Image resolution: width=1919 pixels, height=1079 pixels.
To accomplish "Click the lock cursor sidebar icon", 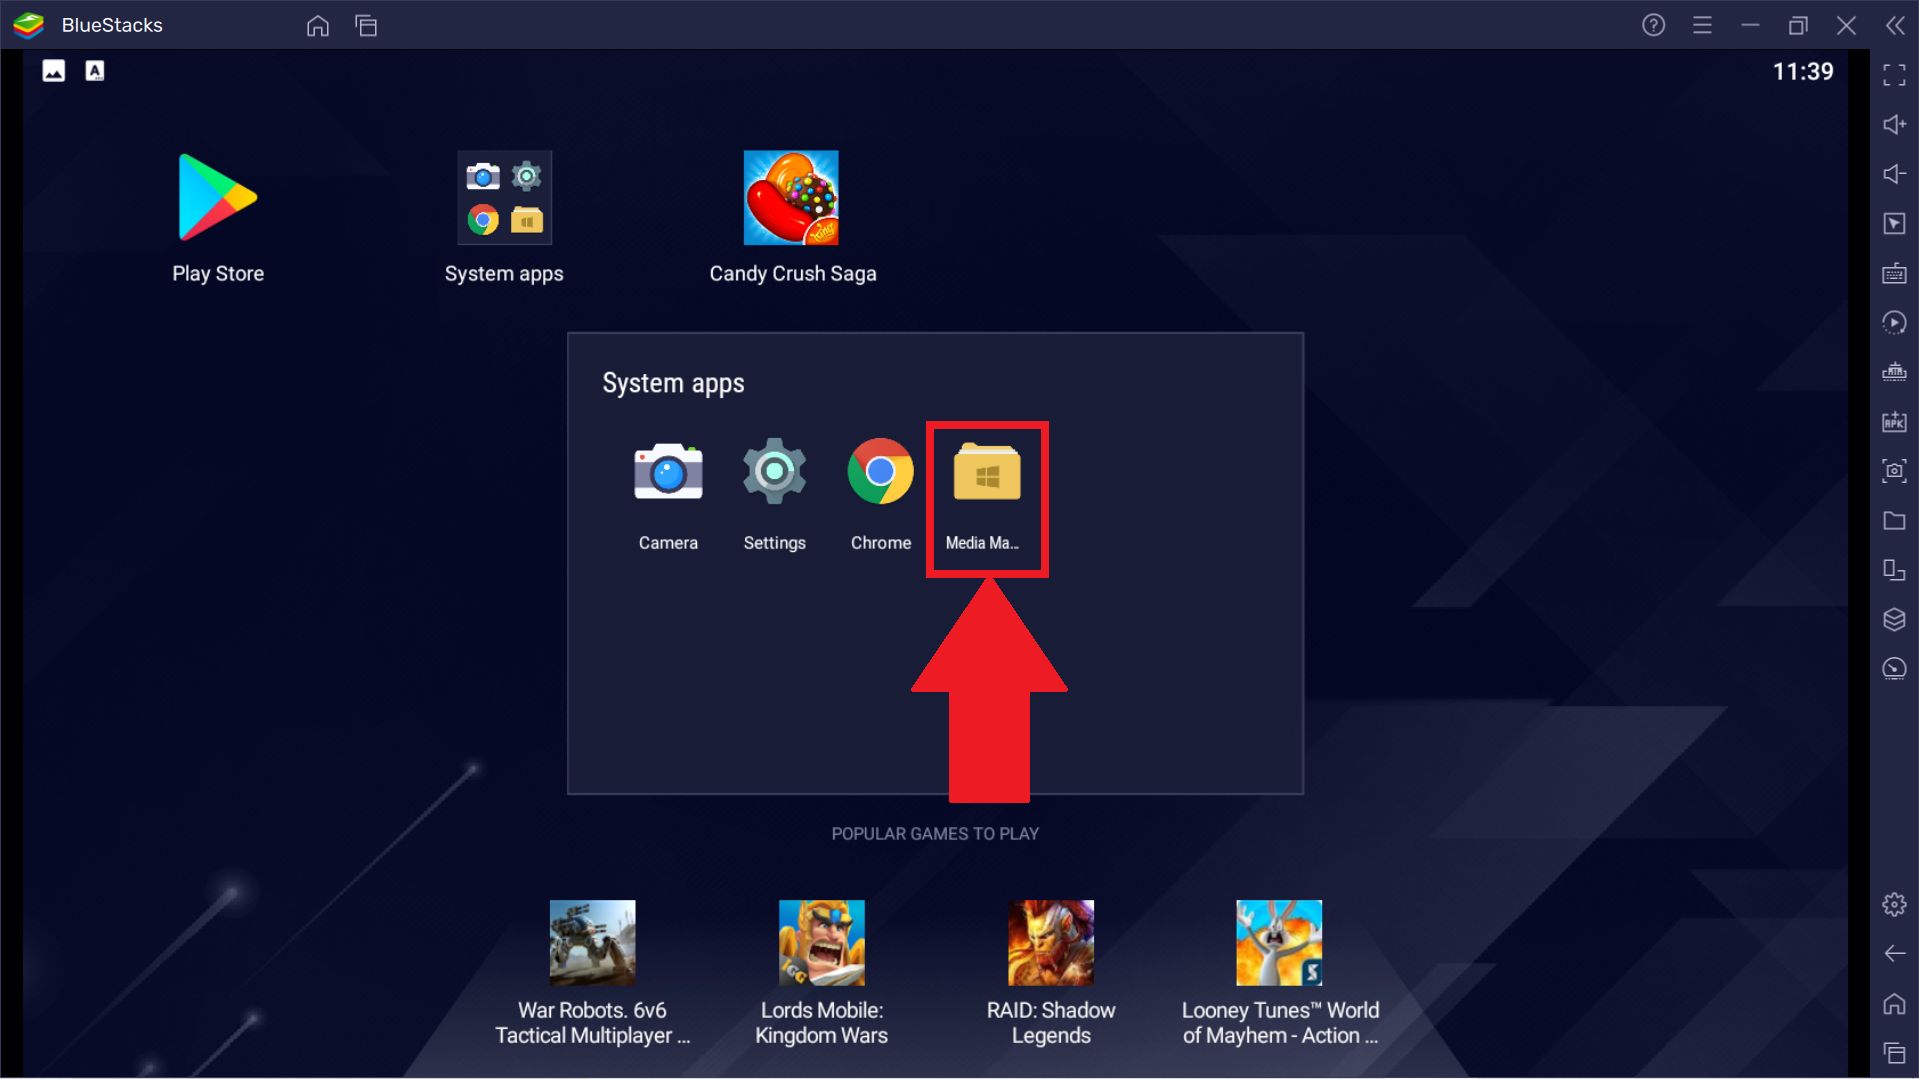I will point(1894,224).
